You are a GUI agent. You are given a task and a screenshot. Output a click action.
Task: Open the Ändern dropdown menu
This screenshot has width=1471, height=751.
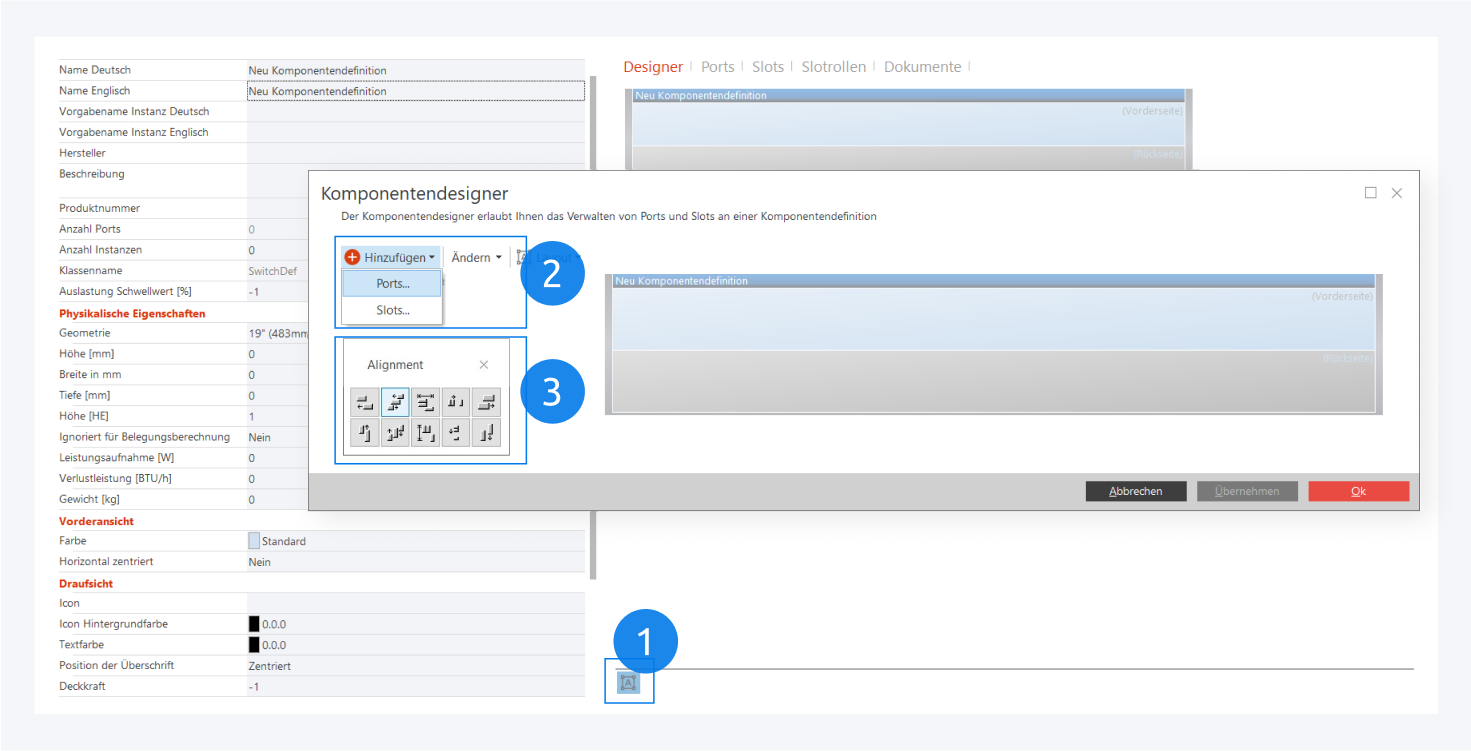pos(476,258)
